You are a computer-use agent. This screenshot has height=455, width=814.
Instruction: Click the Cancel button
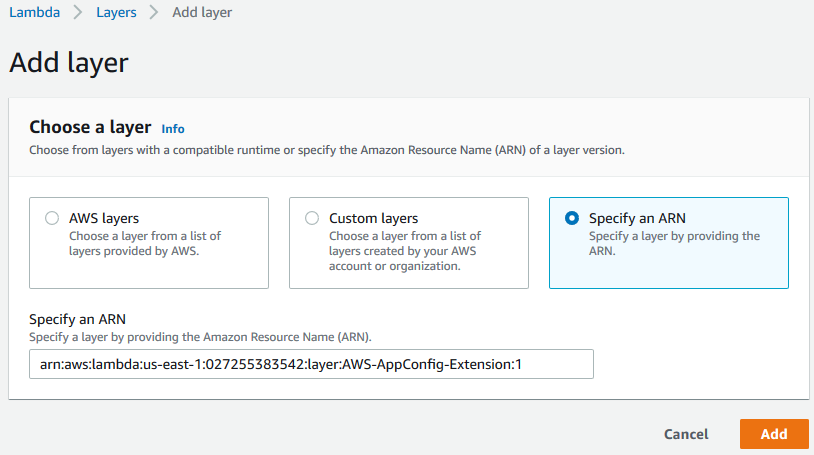686,434
